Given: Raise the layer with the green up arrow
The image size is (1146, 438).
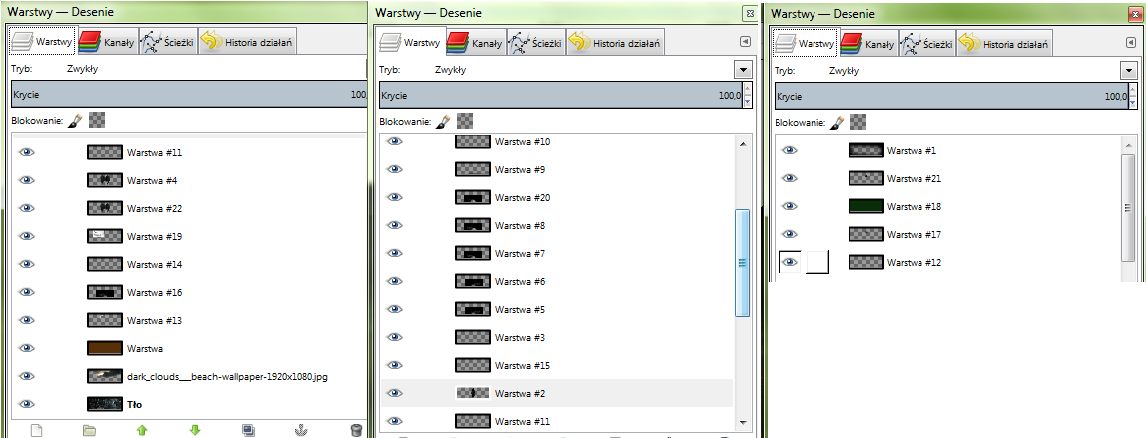Looking at the screenshot, I should (x=142, y=430).
